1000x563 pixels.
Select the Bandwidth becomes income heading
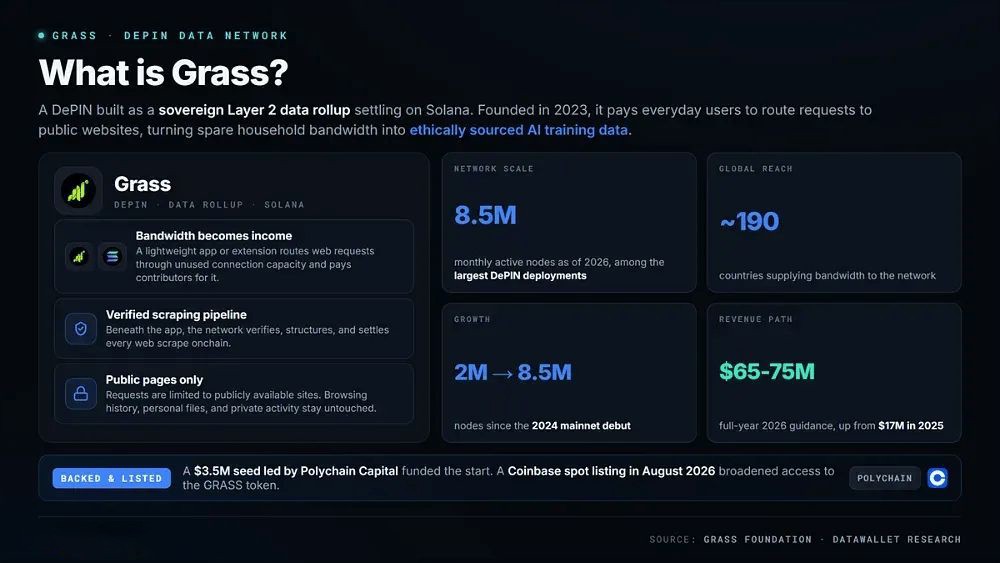pyautogui.click(x=214, y=236)
